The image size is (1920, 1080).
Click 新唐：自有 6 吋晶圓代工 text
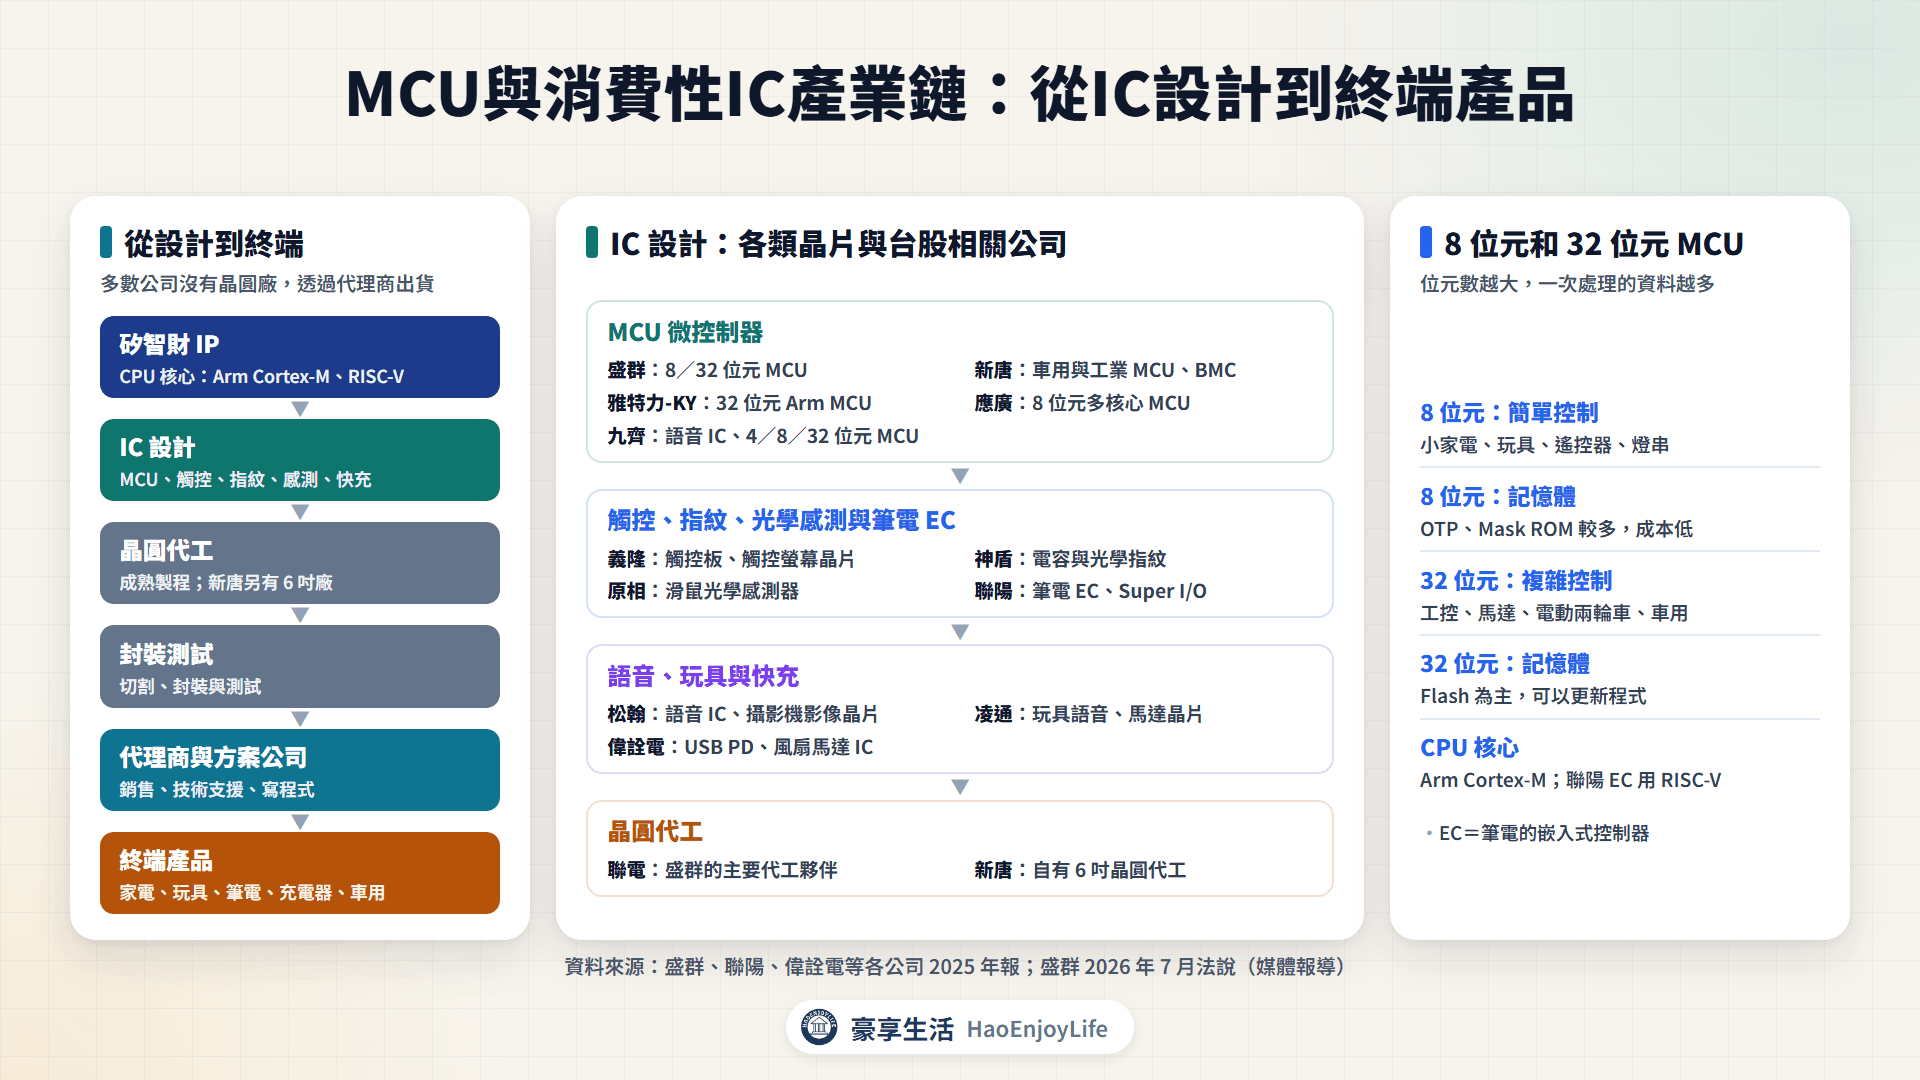(x=1080, y=870)
